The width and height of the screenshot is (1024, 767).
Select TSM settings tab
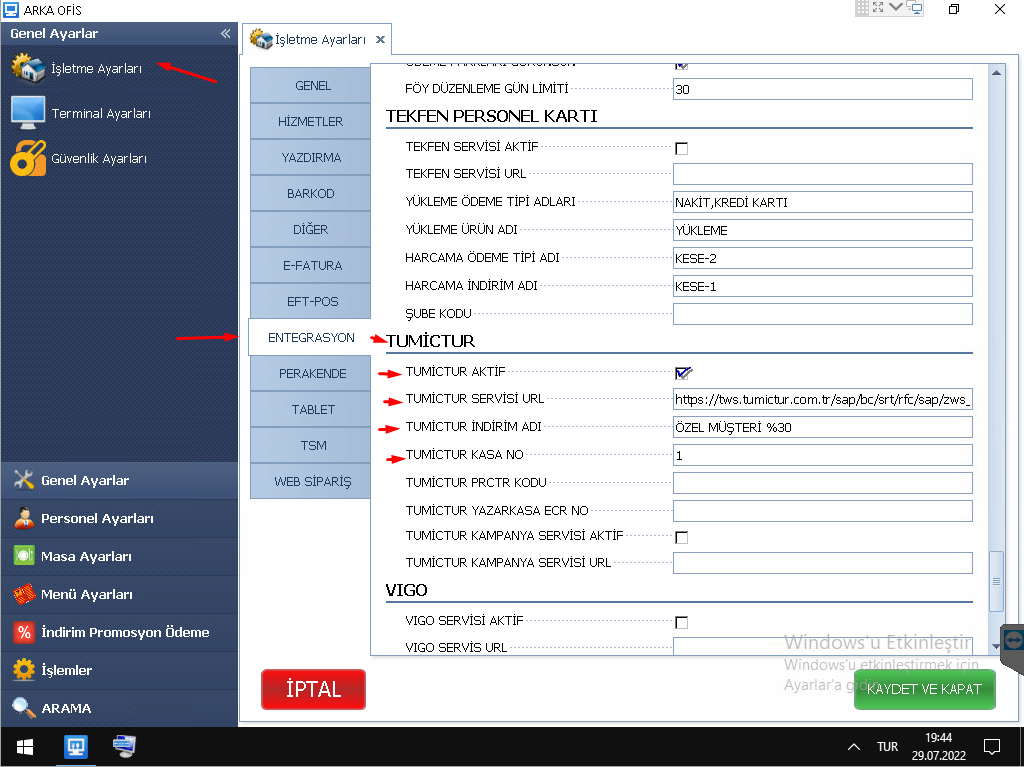pos(311,445)
